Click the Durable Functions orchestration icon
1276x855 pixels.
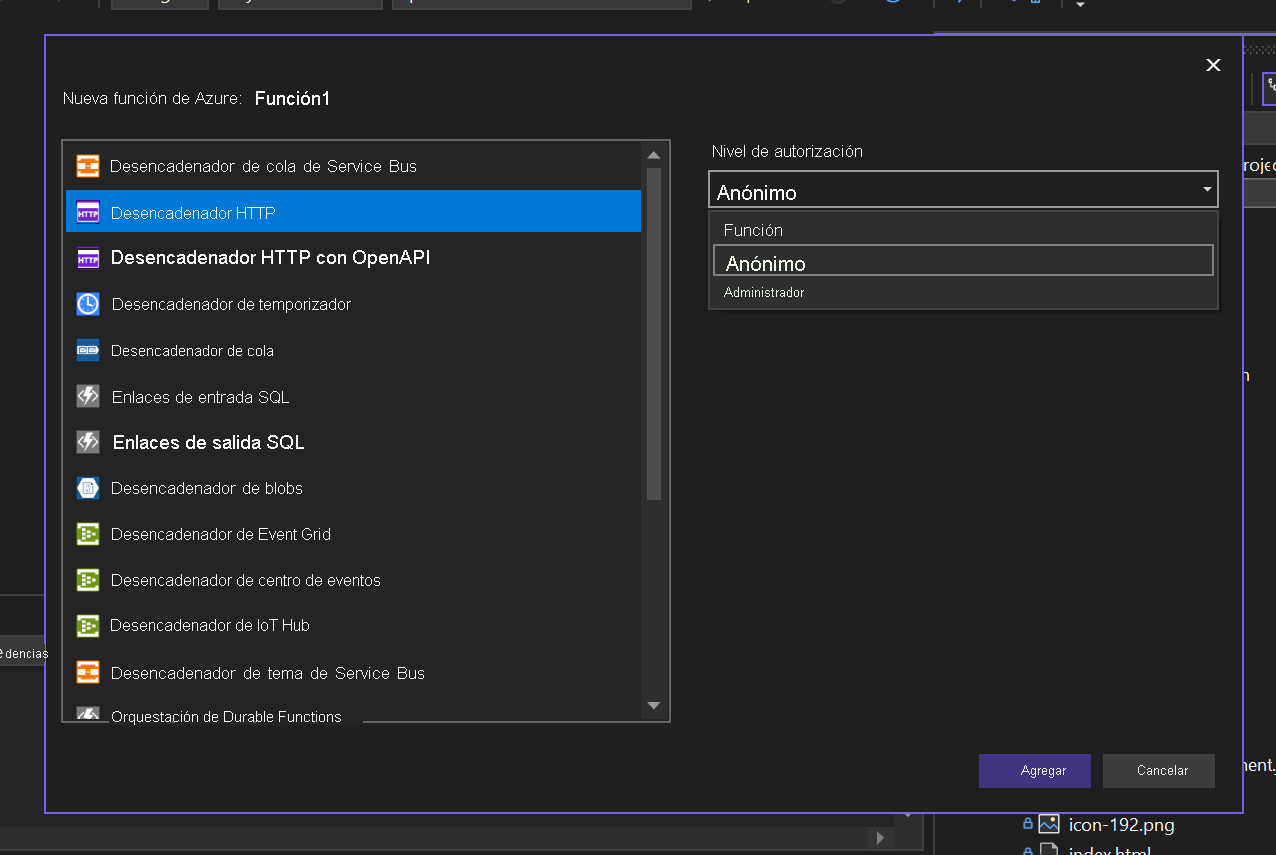pos(88,714)
